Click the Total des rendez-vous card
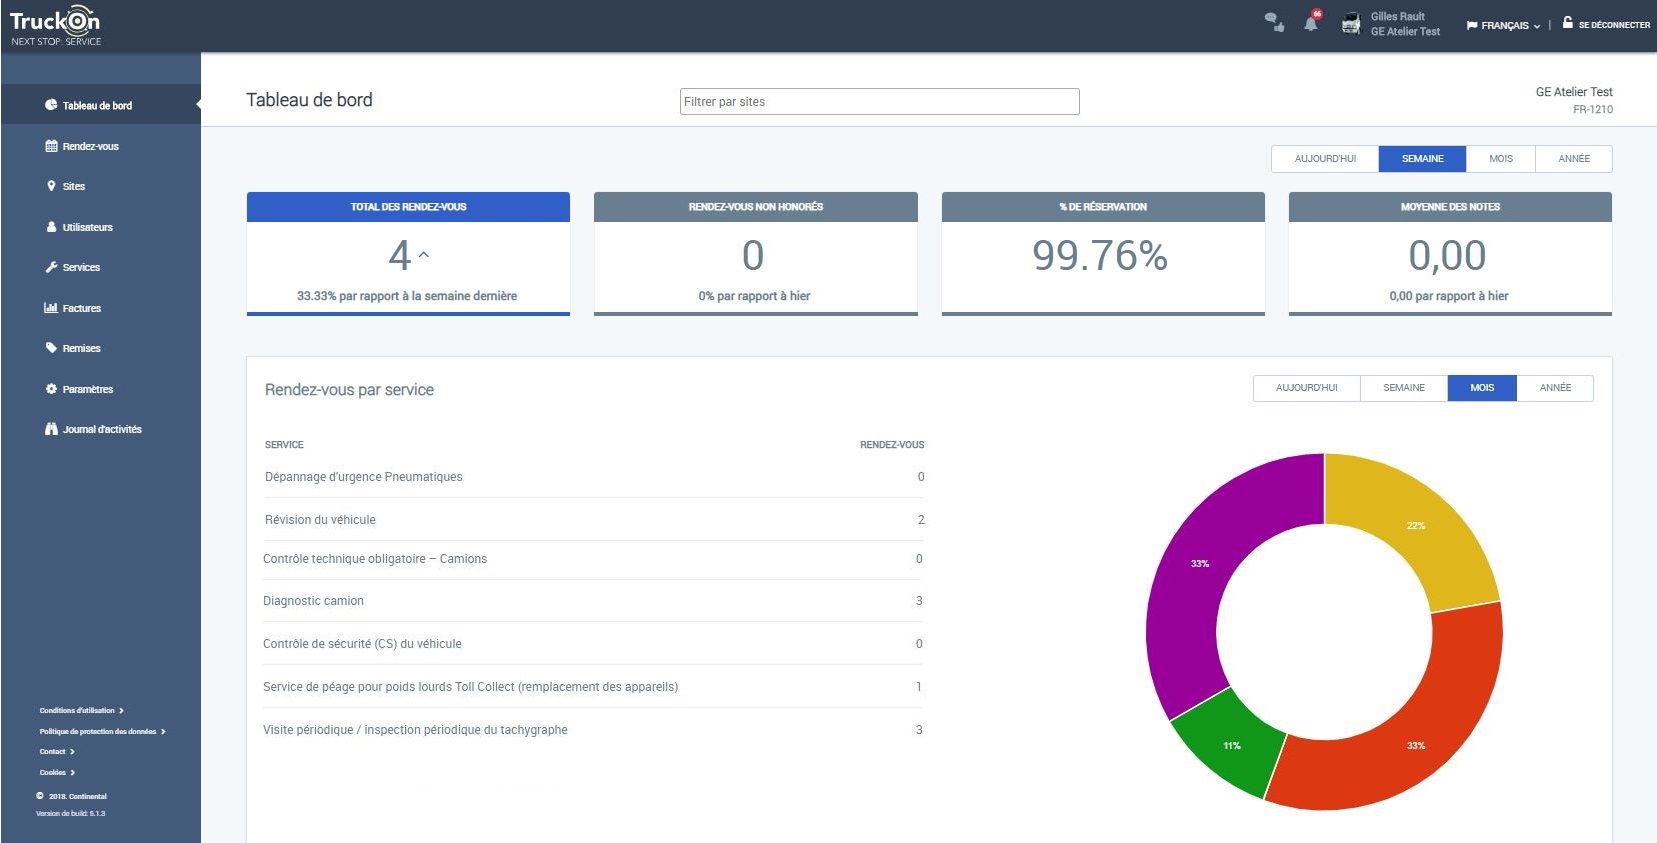Screen dimensions: 1657x843 coord(408,254)
